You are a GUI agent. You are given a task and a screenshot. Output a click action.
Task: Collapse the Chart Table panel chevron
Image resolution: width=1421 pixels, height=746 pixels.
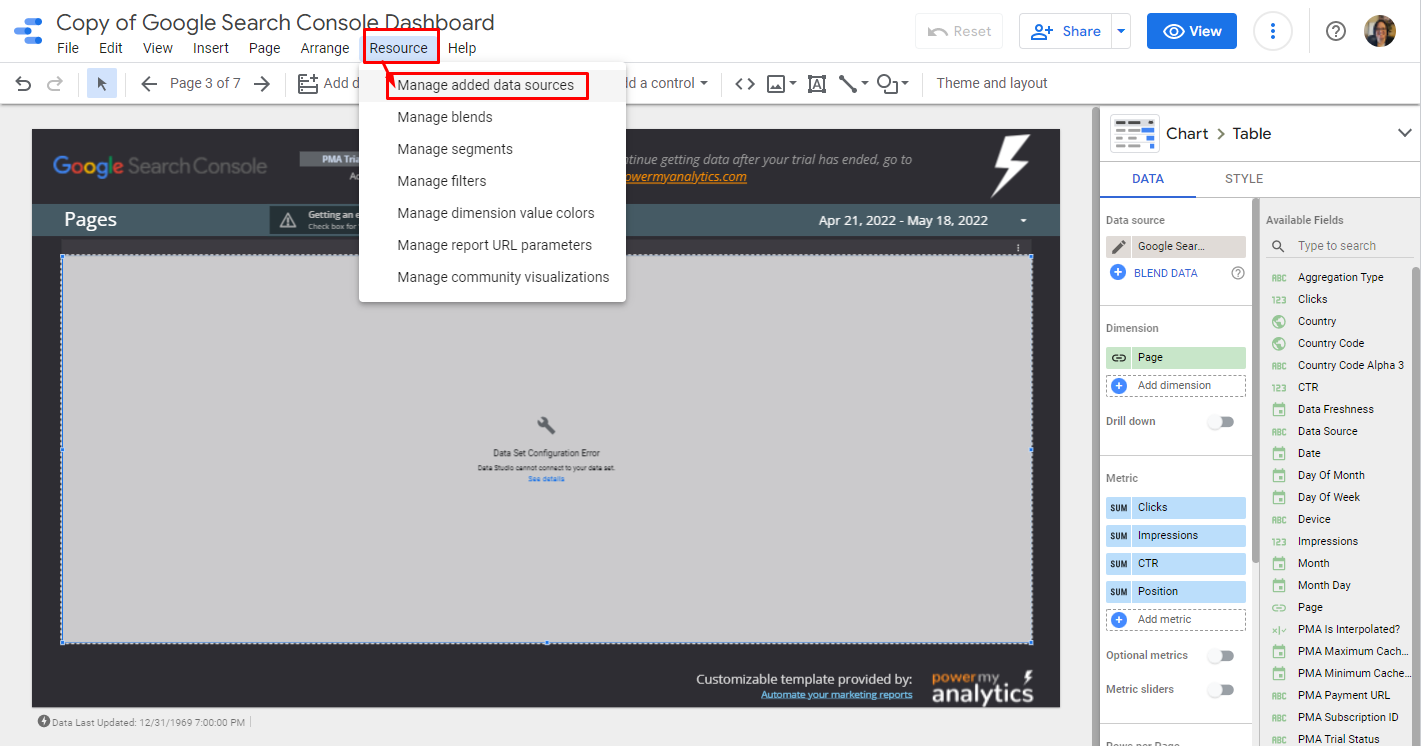pos(1404,133)
